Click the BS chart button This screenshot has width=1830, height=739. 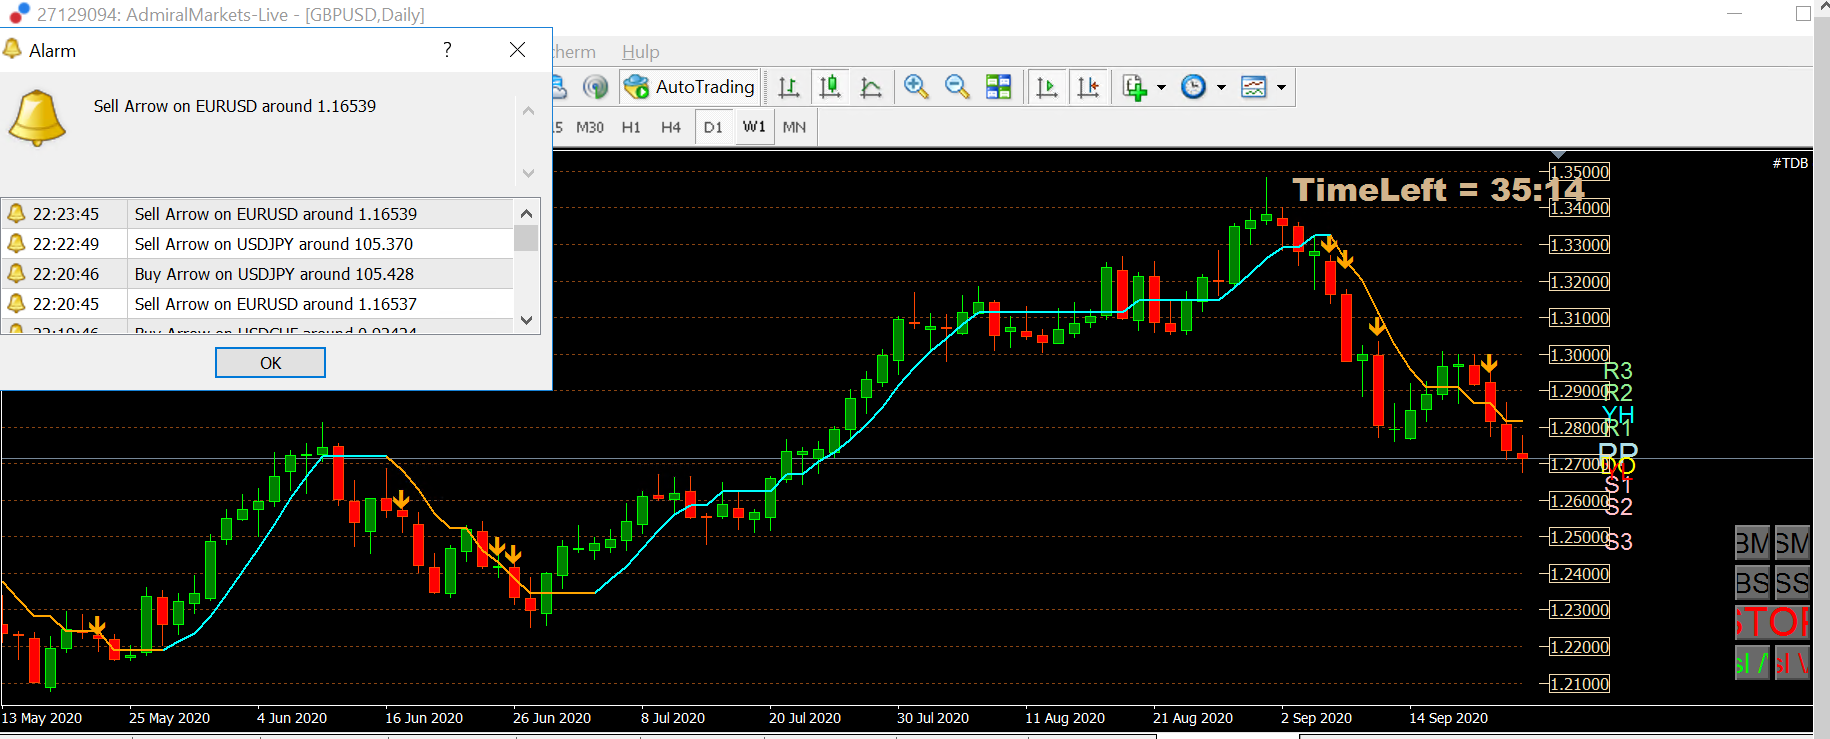(x=1752, y=583)
